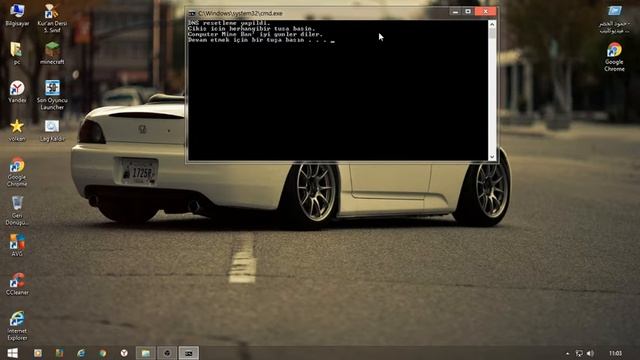Click the 'Devam etmek için bir tuşa basın' line
Image resolution: width=640 pixels, height=360 pixels.
tap(258, 40)
